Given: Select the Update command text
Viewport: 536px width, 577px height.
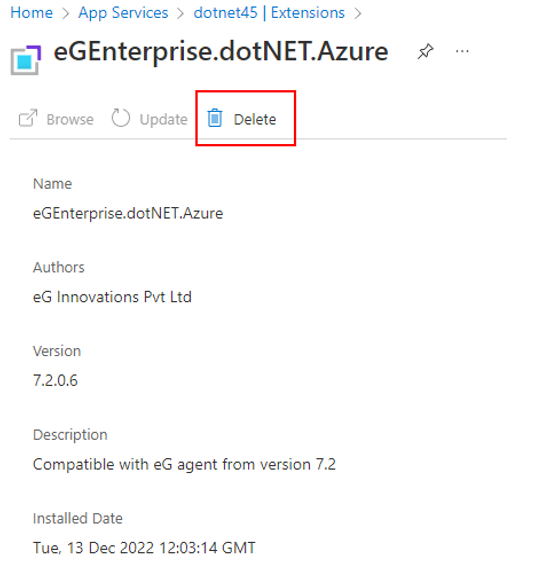Looking at the screenshot, I should 164,120.
